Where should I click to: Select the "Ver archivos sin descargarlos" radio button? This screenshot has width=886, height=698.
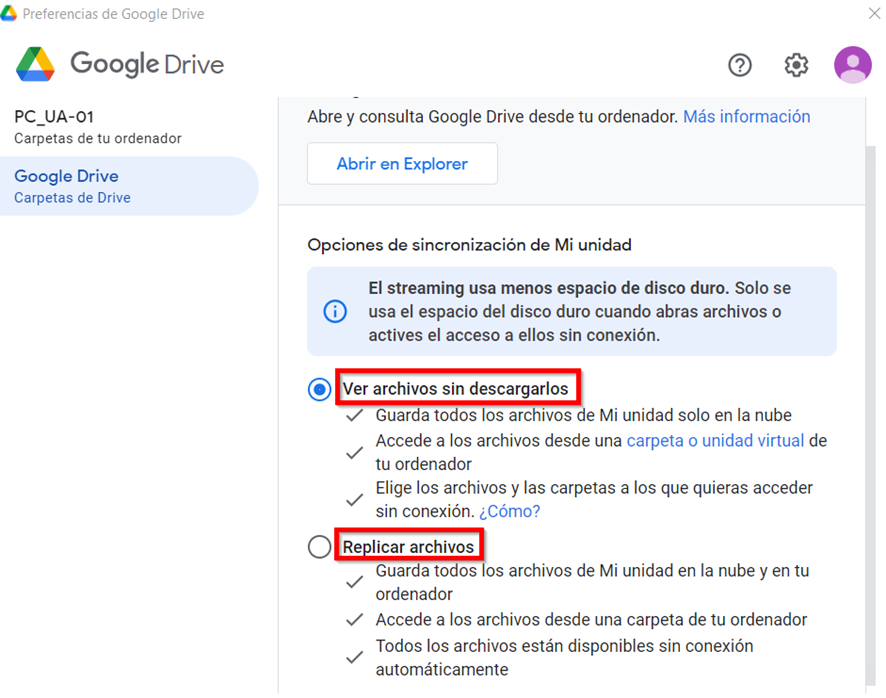(319, 389)
